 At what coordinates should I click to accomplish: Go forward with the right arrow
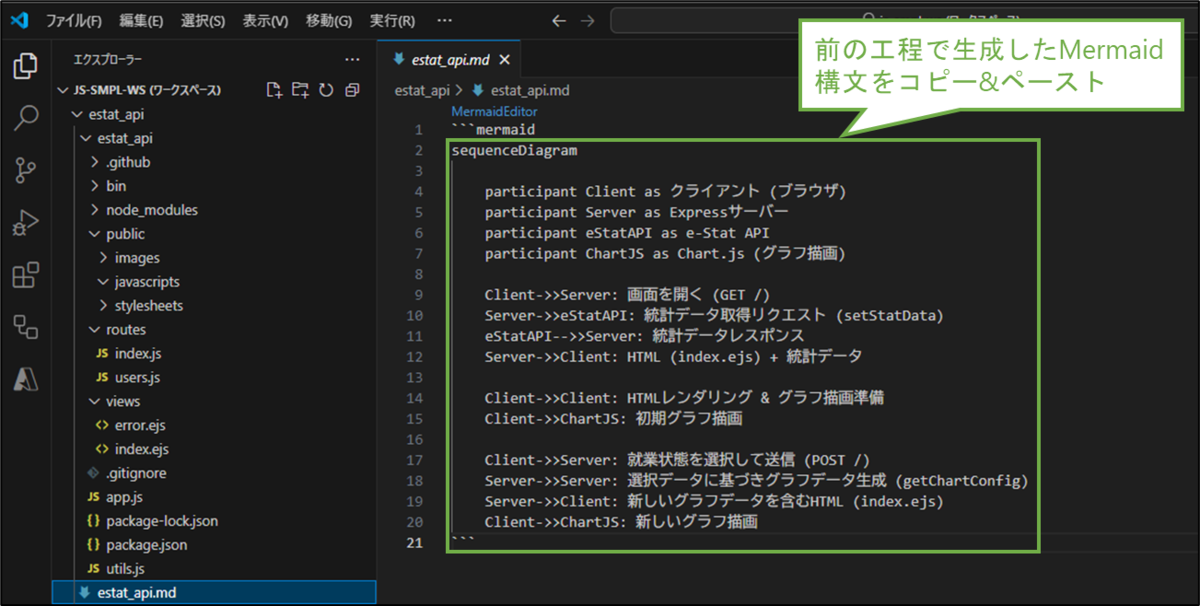coord(587,20)
